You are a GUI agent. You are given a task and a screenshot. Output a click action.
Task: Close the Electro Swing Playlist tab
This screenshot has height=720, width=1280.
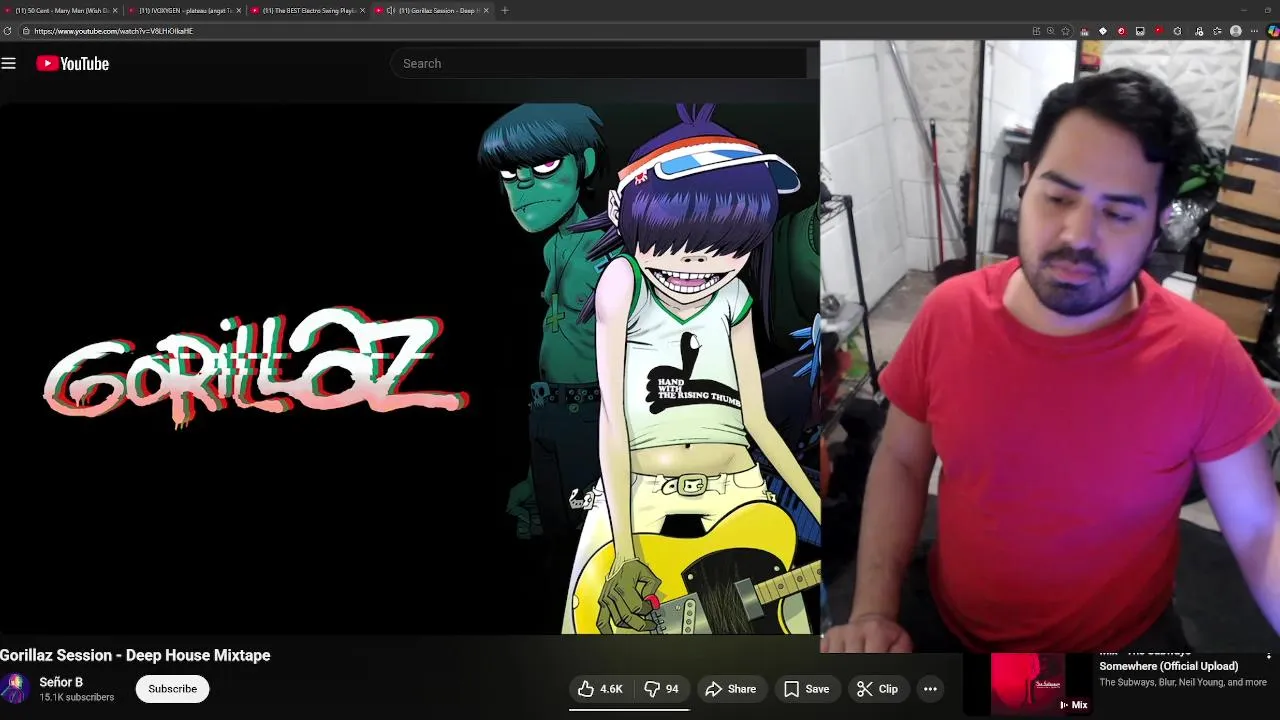pyautogui.click(x=362, y=10)
